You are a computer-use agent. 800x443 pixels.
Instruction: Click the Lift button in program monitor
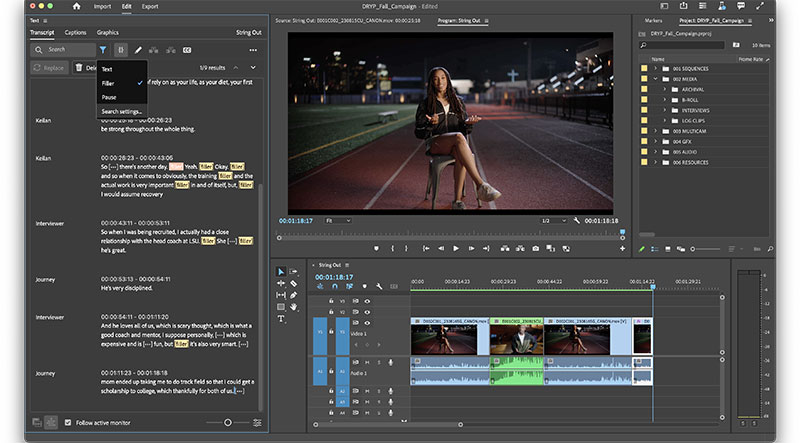coord(505,249)
